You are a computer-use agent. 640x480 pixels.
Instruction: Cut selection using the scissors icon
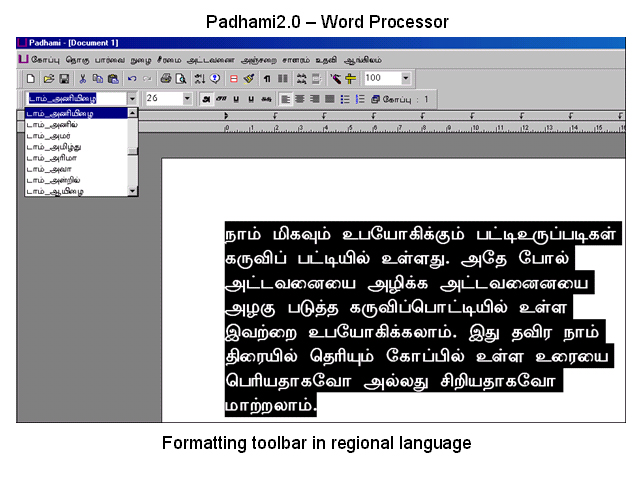(x=83, y=78)
